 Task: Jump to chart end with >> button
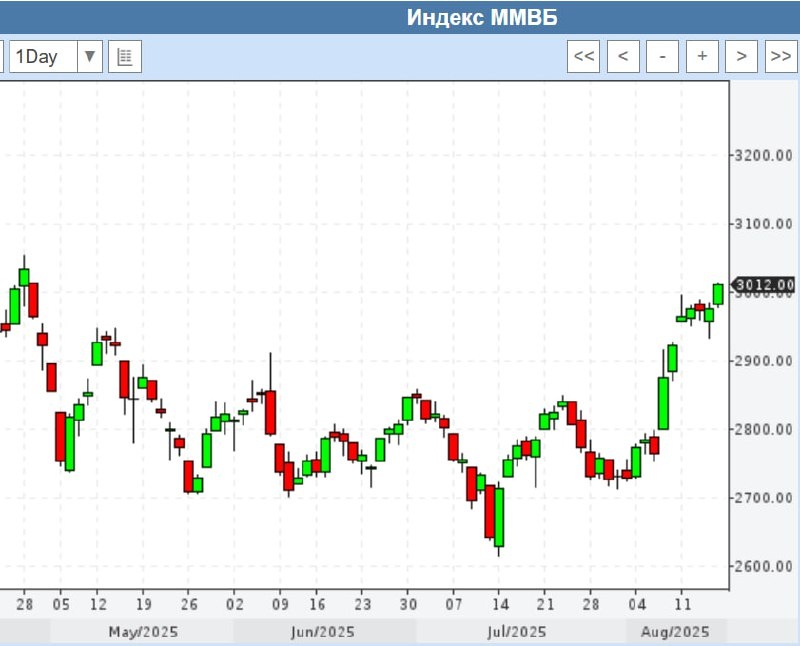781,56
